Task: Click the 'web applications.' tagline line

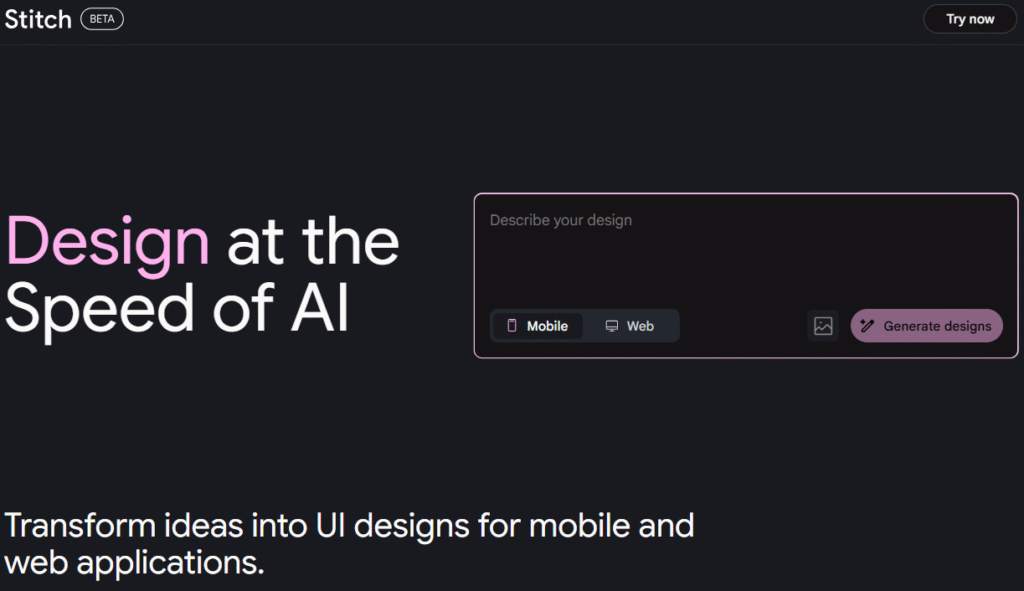Action: 135,563
